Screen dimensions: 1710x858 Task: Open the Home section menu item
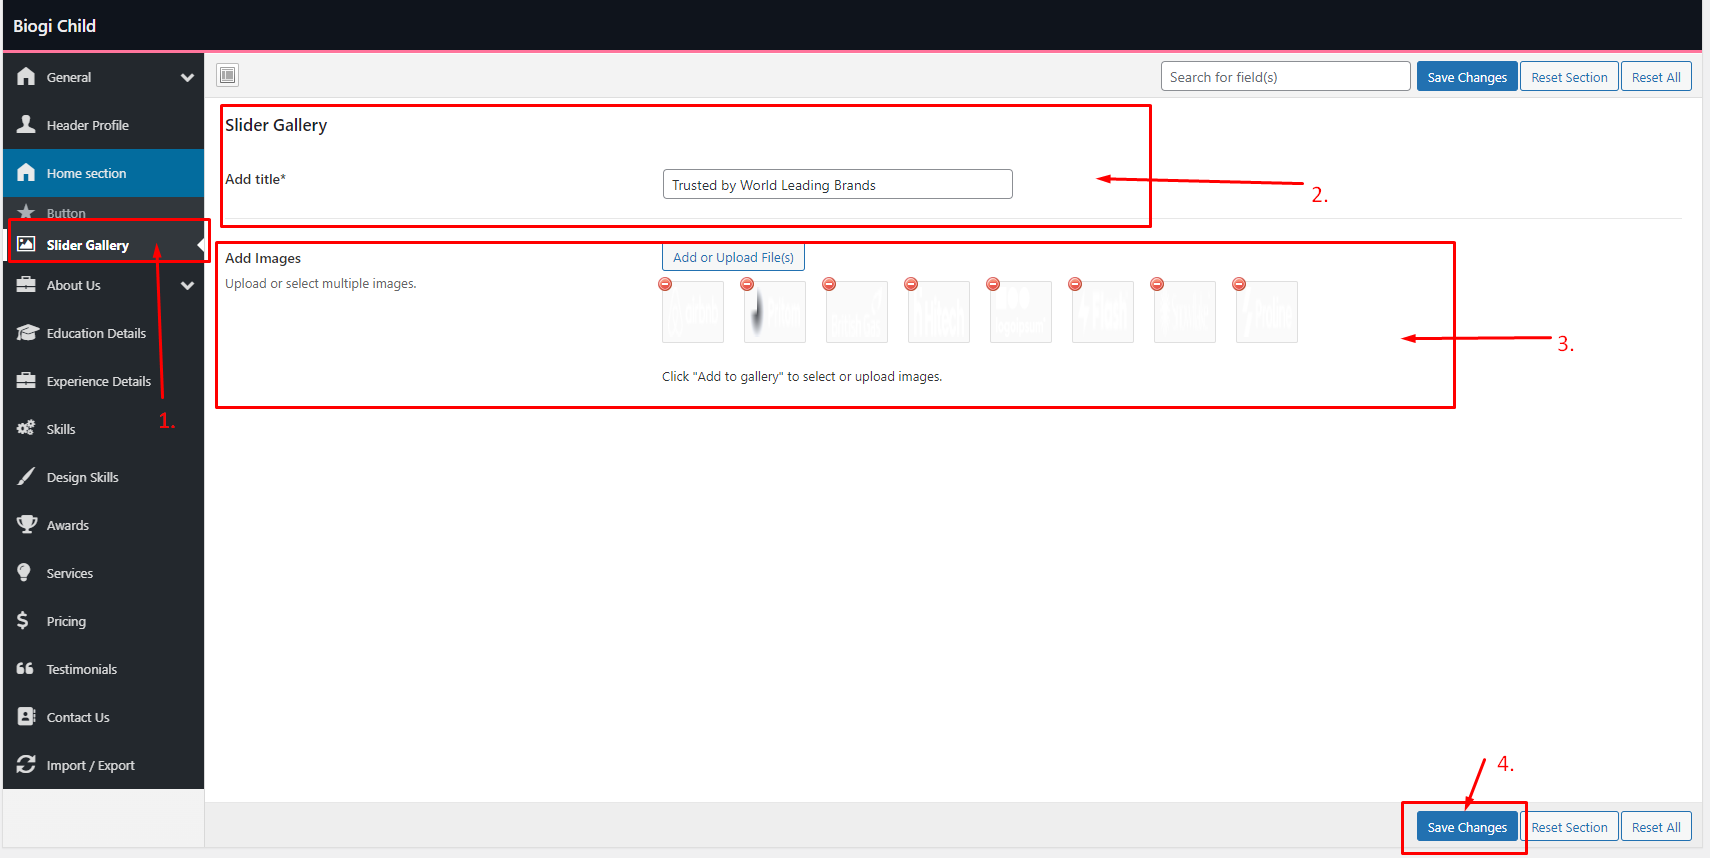click(x=104, y=173)
